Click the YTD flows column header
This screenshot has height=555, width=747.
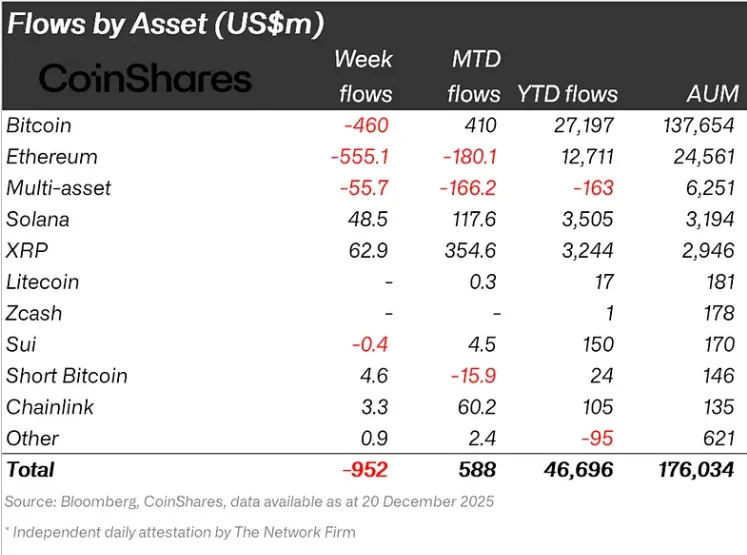pyautogui.click(x=567, y=95)
